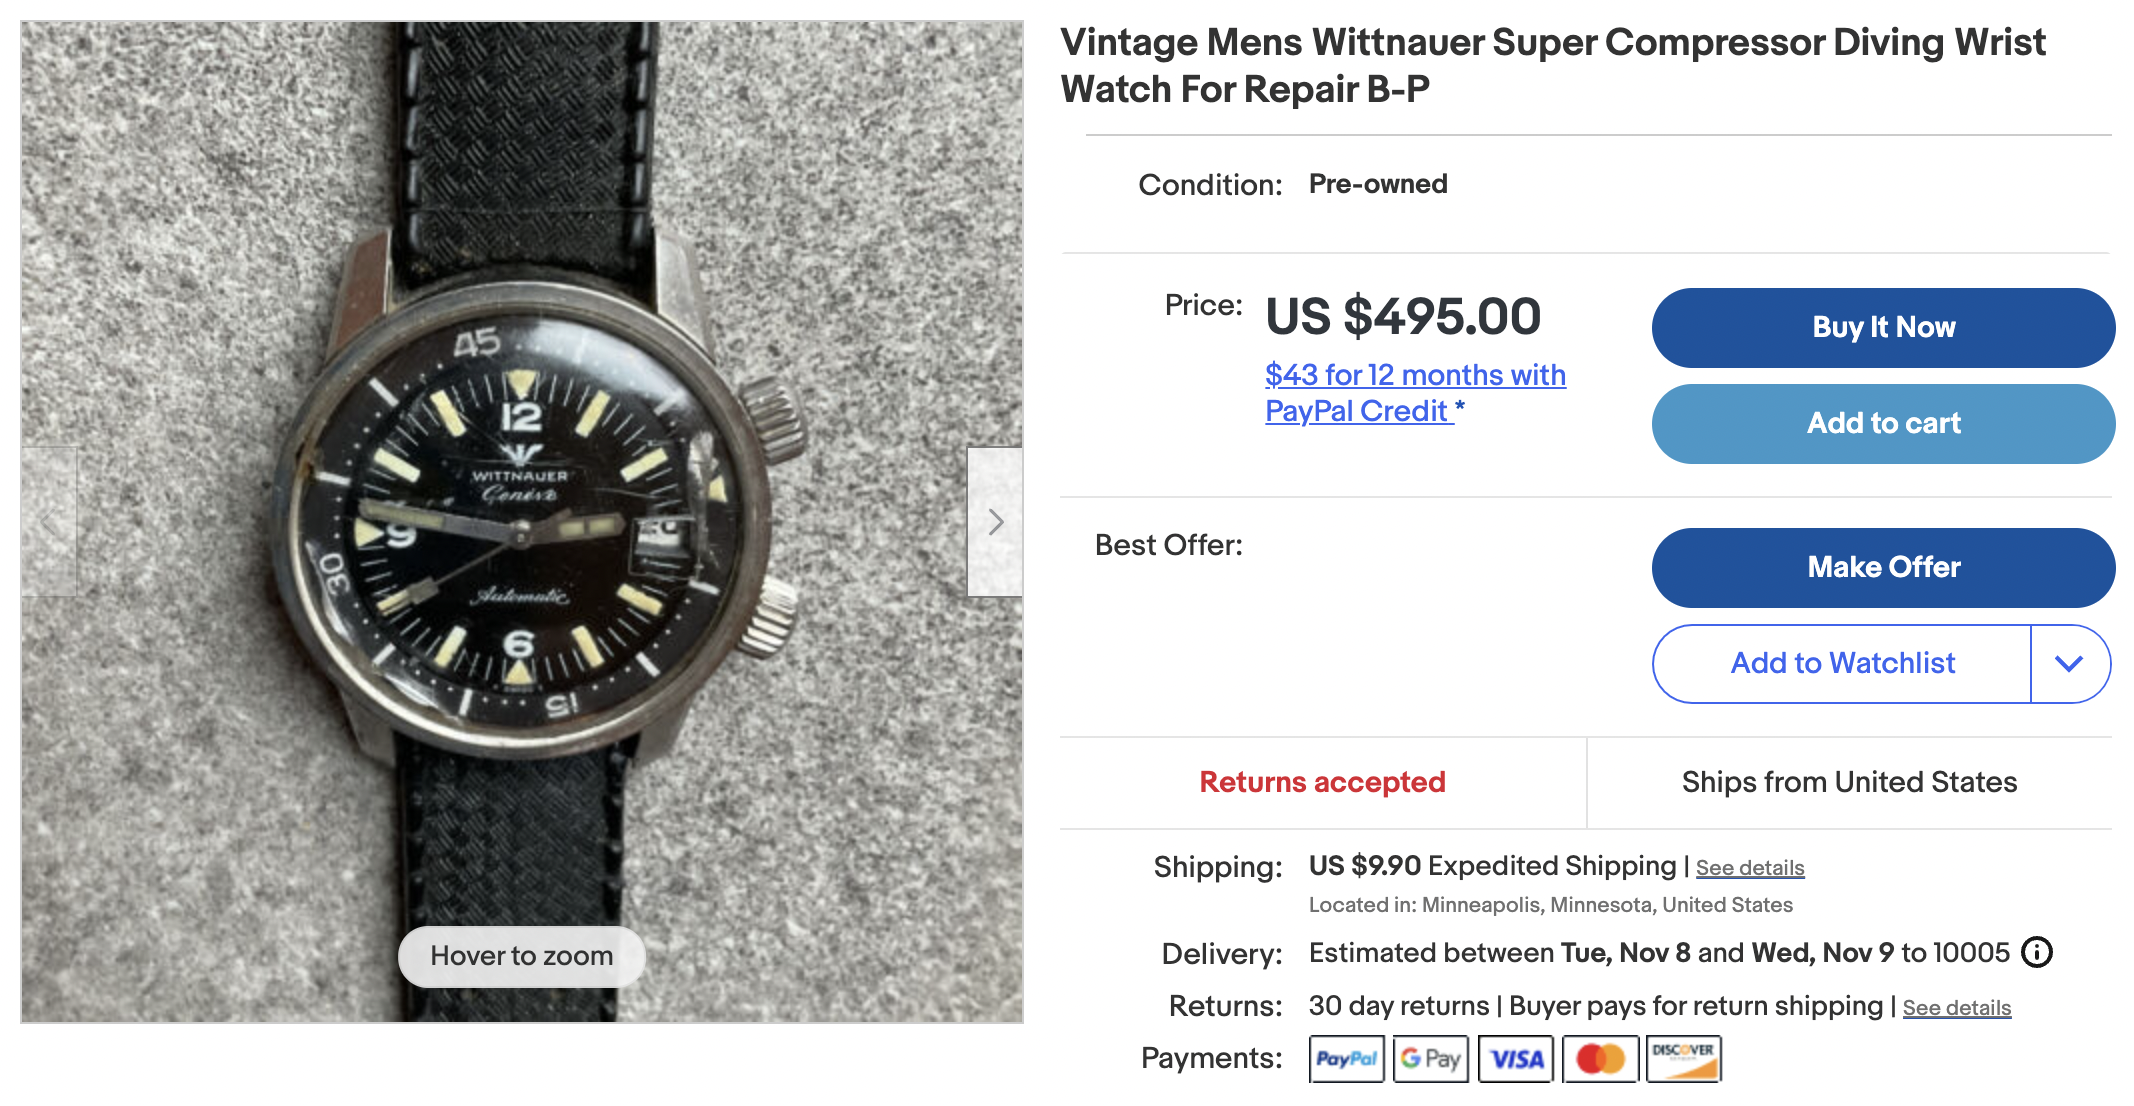The height and width of the screenshot is (1106, 2134).
Task: Click the Returns accepted text
Action: (1322, 782)
